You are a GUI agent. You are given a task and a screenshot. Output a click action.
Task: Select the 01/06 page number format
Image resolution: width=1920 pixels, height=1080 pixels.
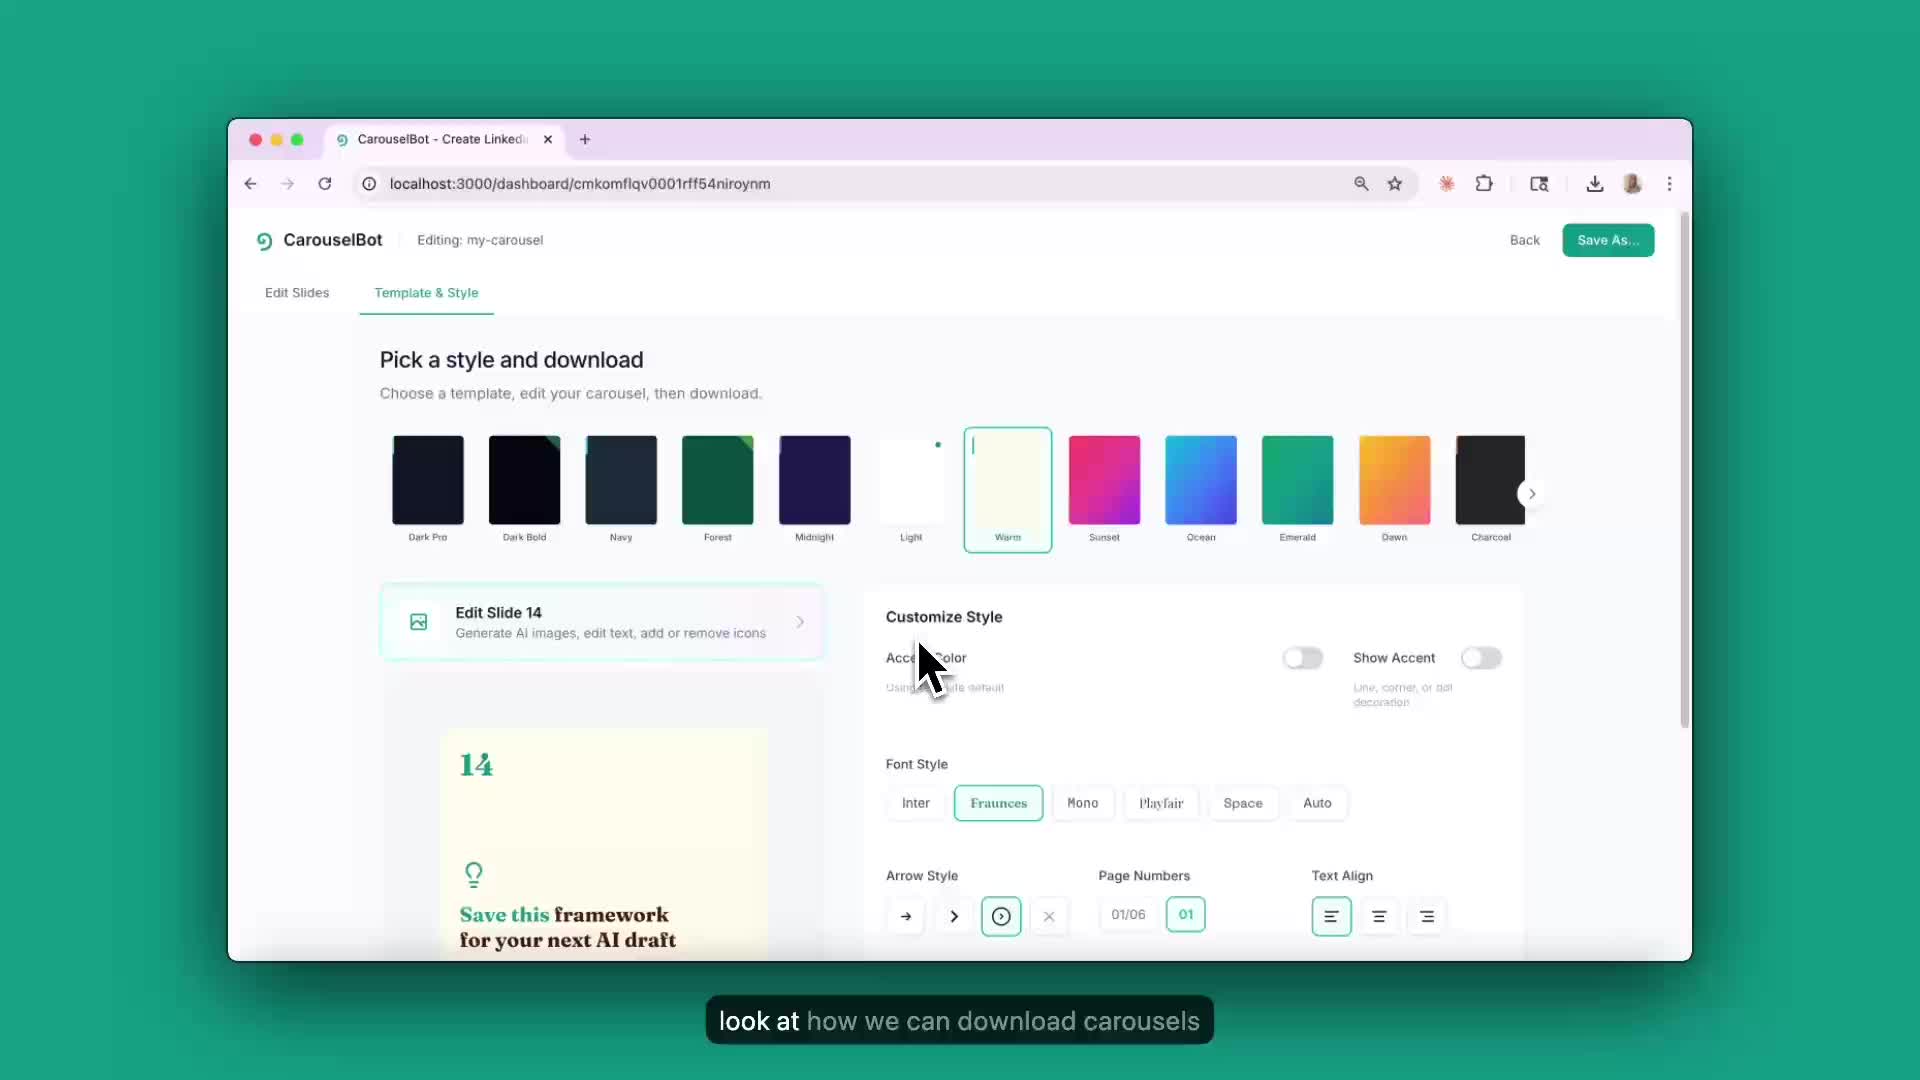pyautogui.click(x=1128, y=914)
